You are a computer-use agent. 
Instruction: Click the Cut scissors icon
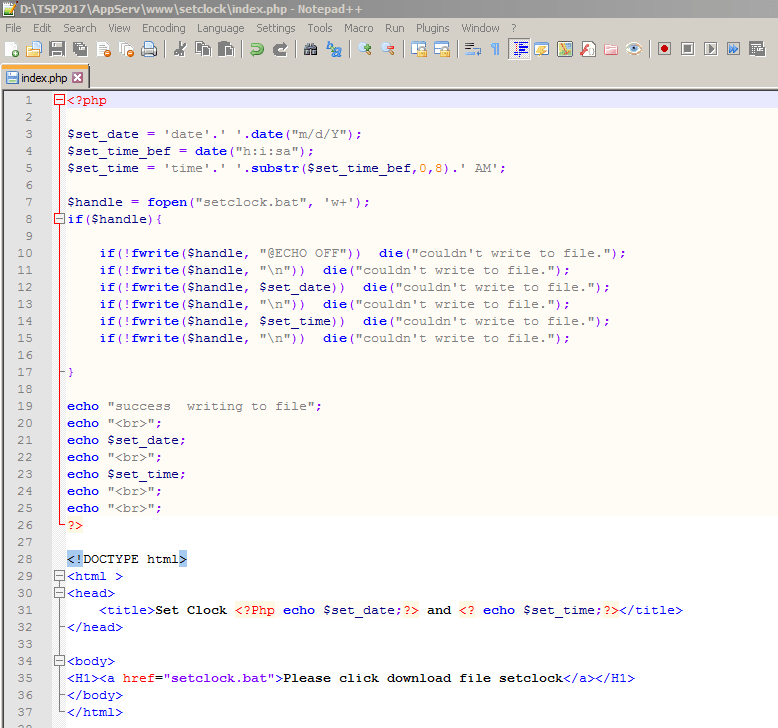coord(180,49)
